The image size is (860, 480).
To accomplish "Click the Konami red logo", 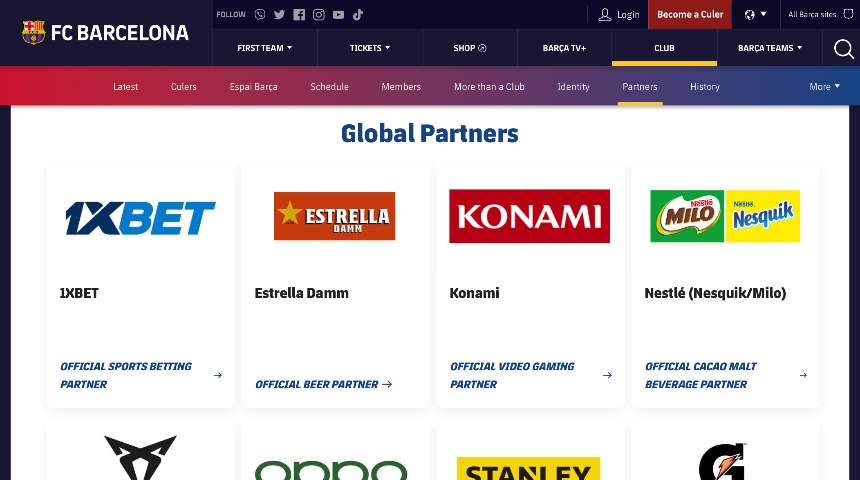I will coord(529,216).
